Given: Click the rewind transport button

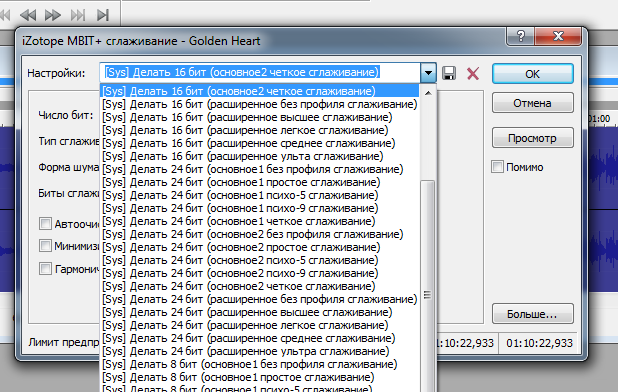Looking at the screenshot, I should tap(28, 15).
